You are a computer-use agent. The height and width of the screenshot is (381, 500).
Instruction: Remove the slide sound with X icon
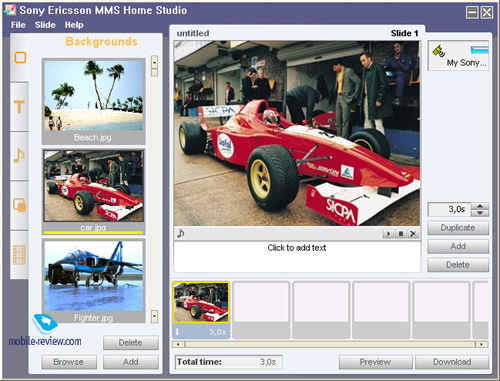tap(413, 234)
